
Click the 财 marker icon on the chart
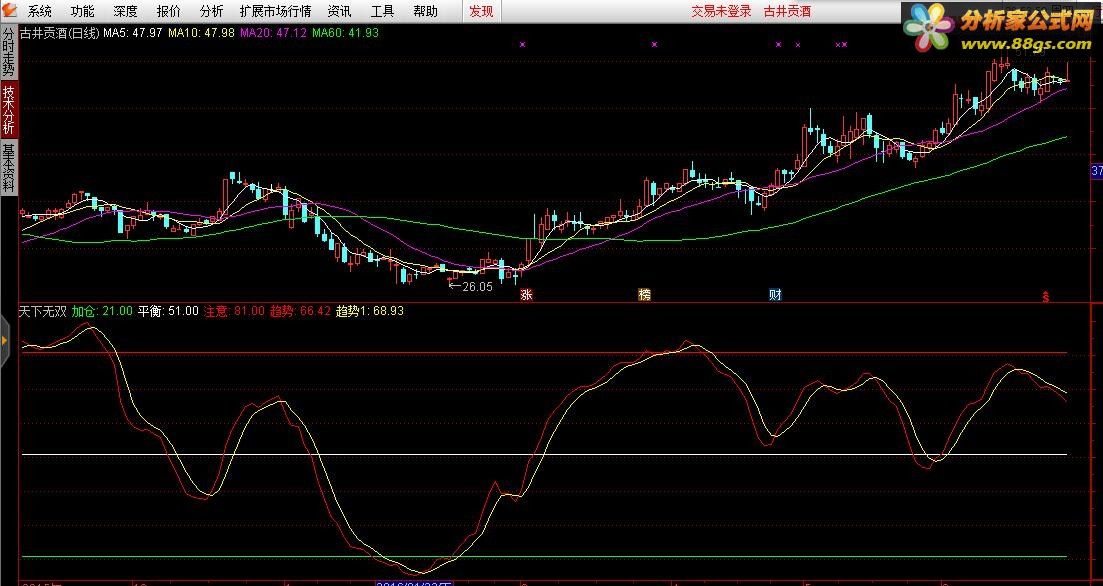click(775, 295)
